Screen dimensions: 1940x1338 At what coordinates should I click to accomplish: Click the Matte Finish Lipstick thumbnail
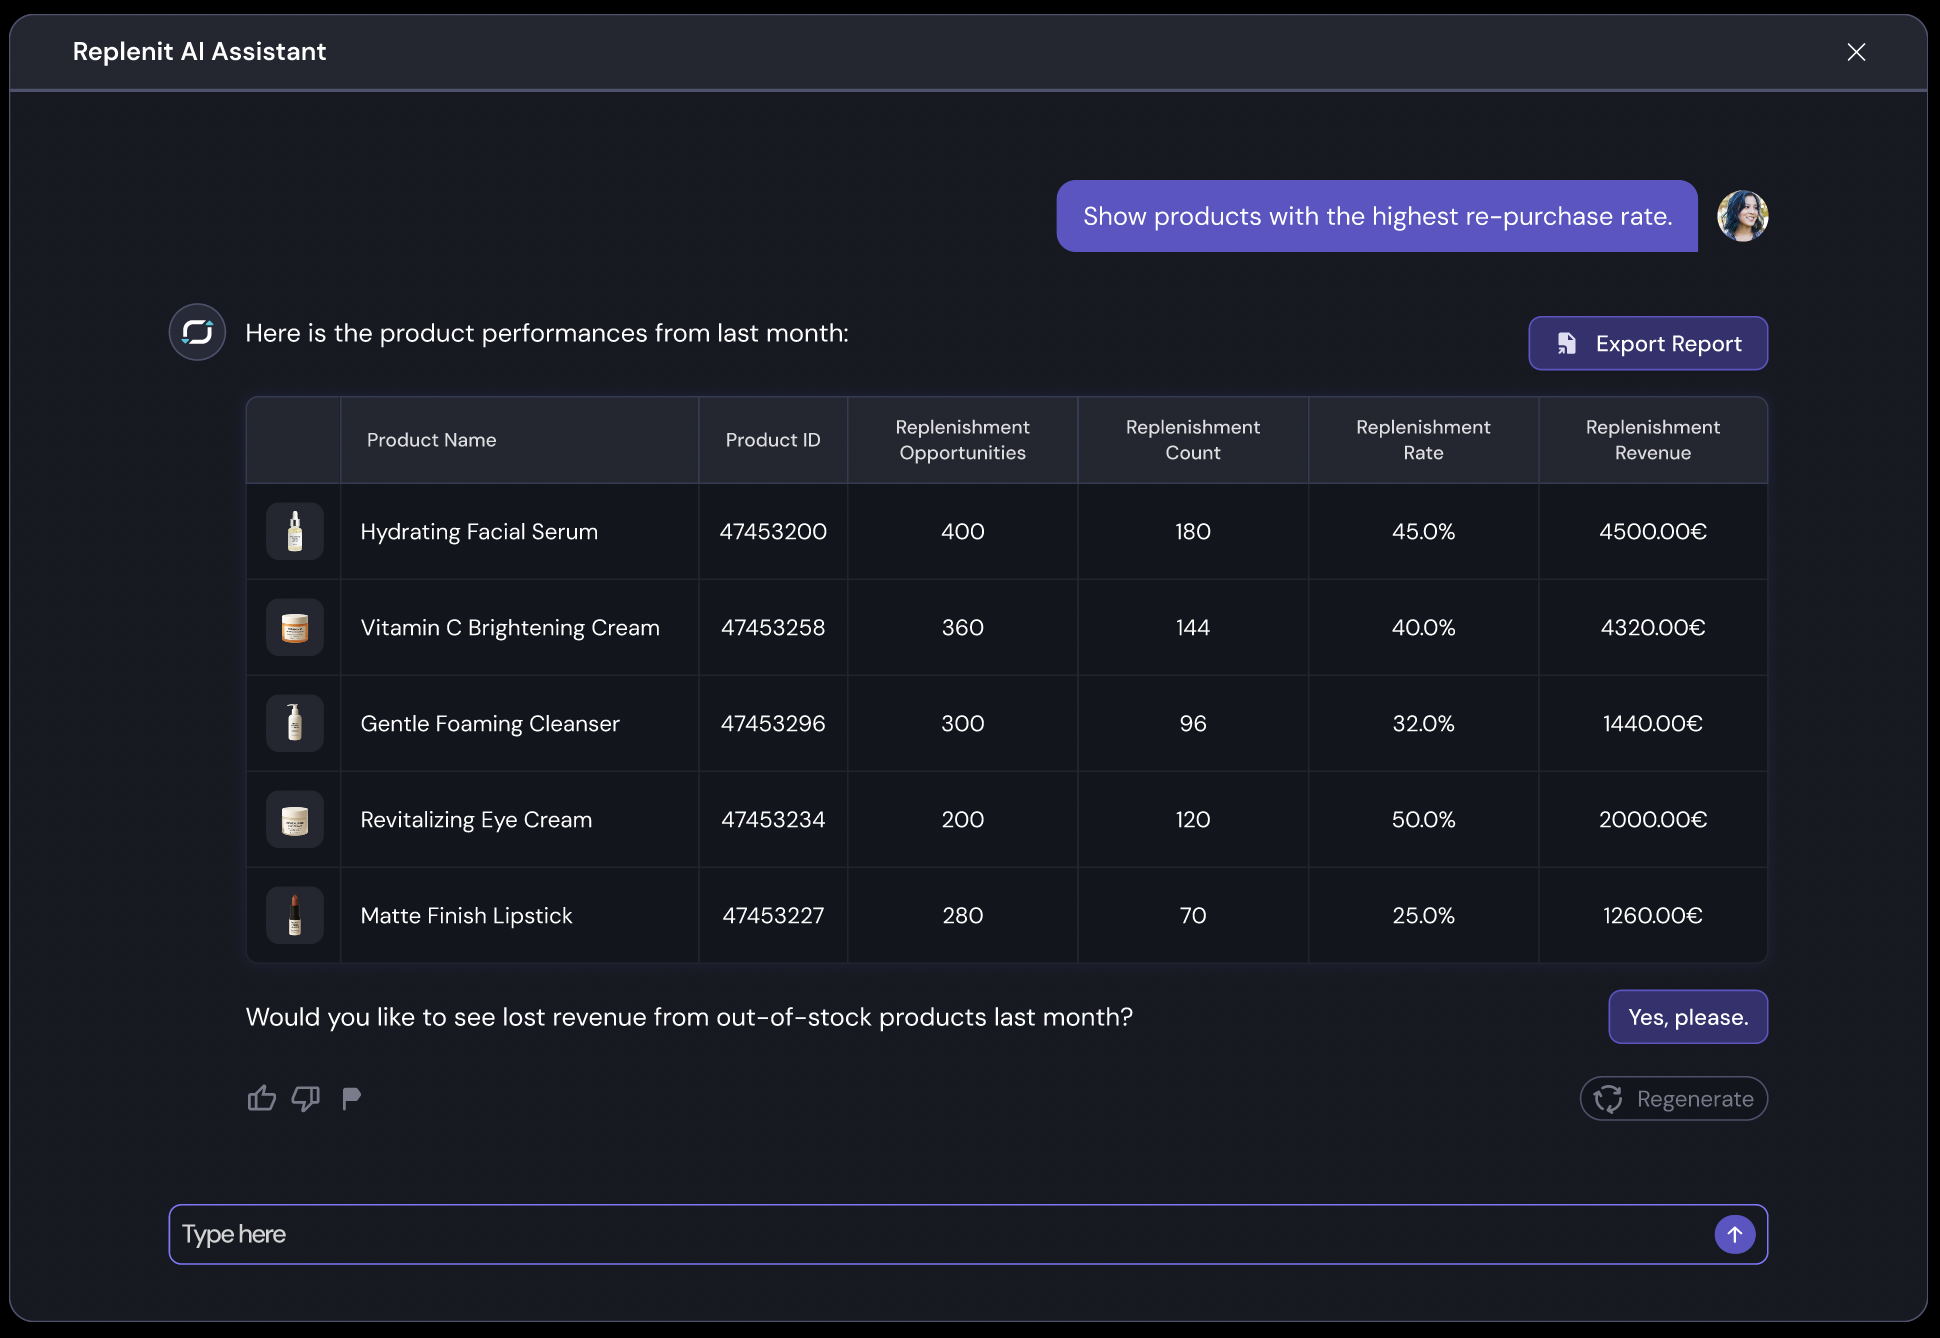[294, 915]
